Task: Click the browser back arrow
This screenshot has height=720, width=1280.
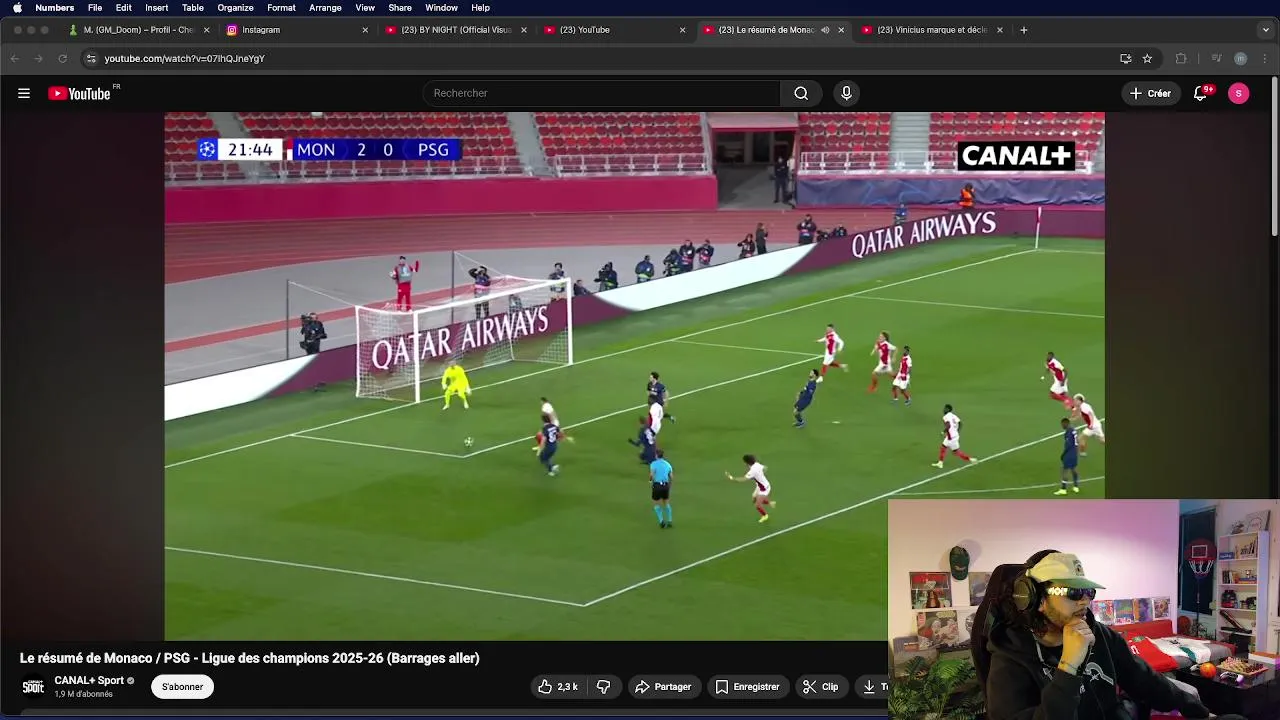Action: 15,58
